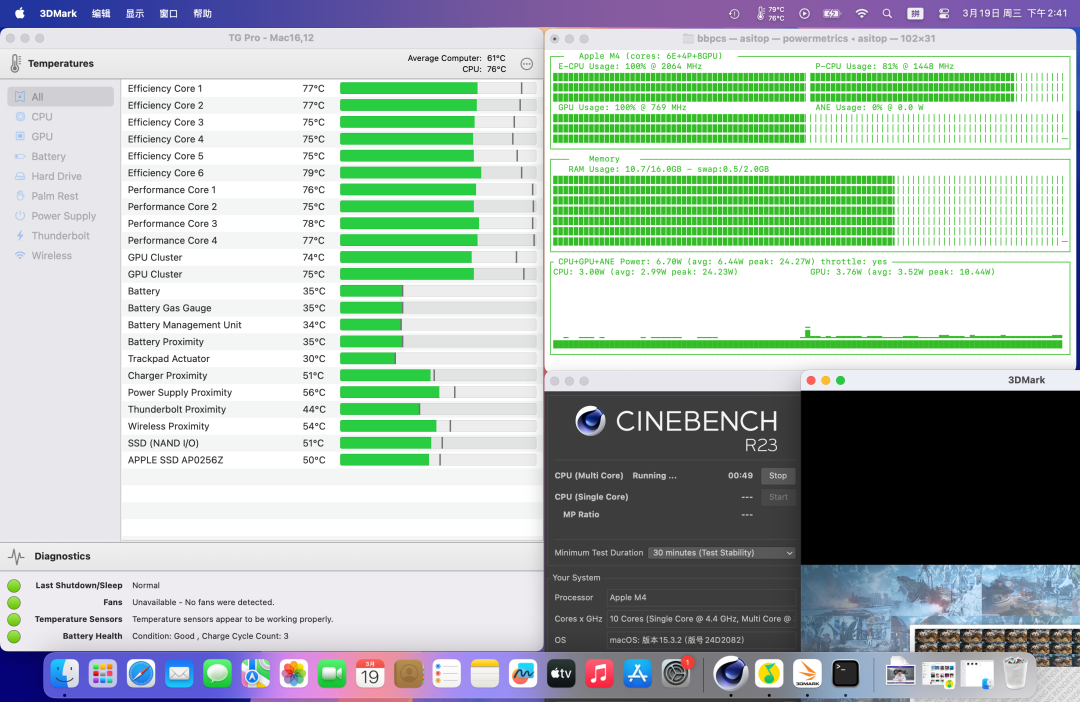Open the input method menu bar icon
1080x702 pixels.
915,14
